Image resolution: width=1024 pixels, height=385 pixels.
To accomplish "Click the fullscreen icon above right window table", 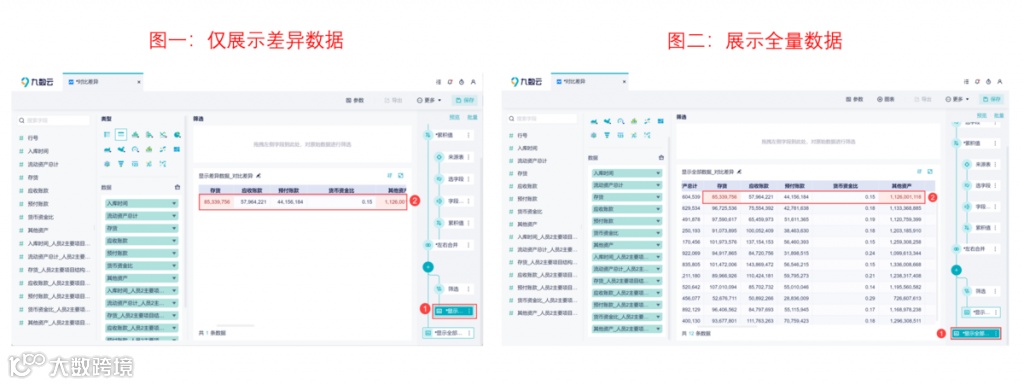I will tap(931, 172).
